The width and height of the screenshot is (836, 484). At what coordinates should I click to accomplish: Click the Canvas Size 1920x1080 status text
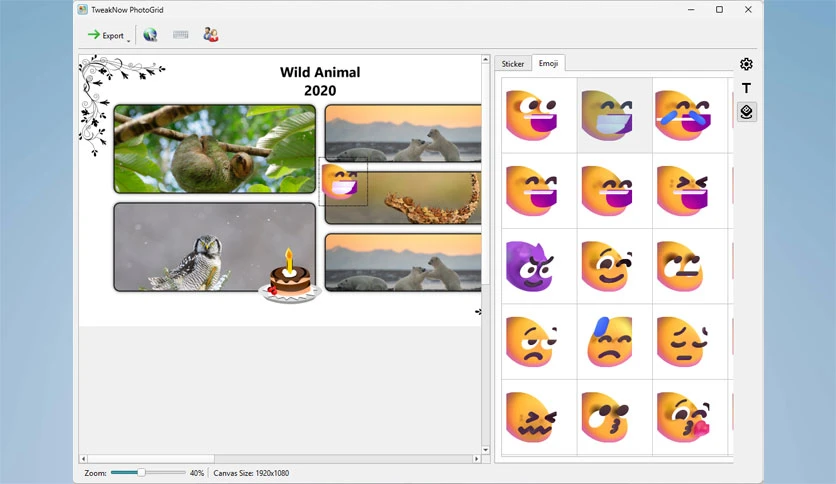tap(251, 473)
